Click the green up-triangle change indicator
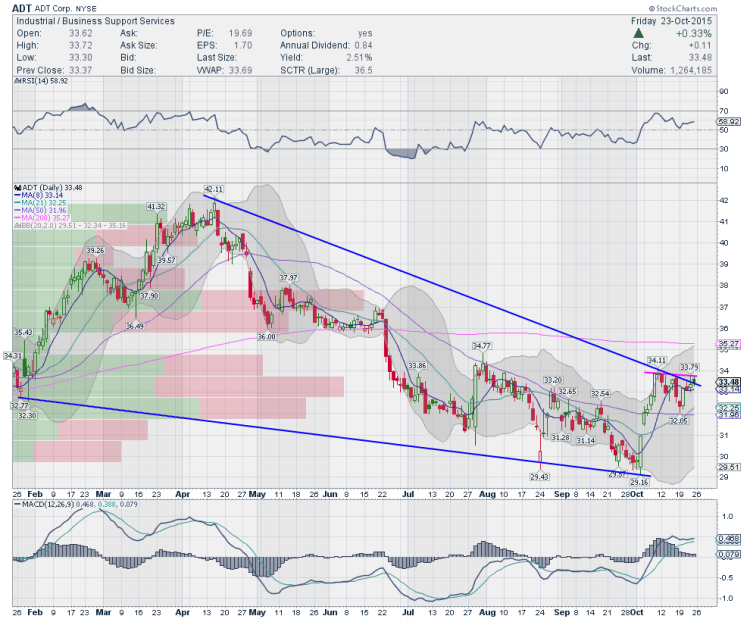 638,33
